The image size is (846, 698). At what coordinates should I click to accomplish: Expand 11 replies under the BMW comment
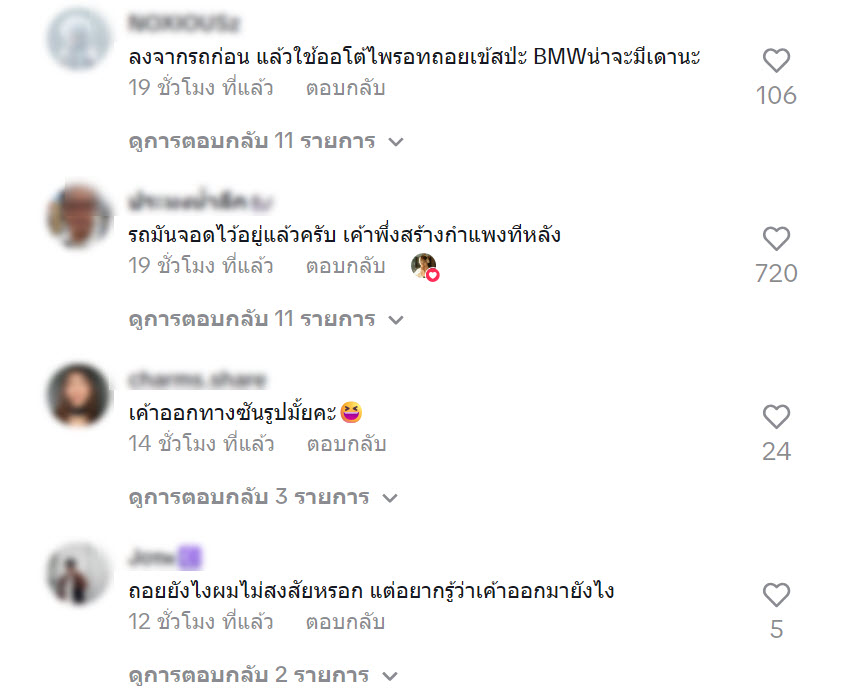pyautogui.click(x=266, y=141)
